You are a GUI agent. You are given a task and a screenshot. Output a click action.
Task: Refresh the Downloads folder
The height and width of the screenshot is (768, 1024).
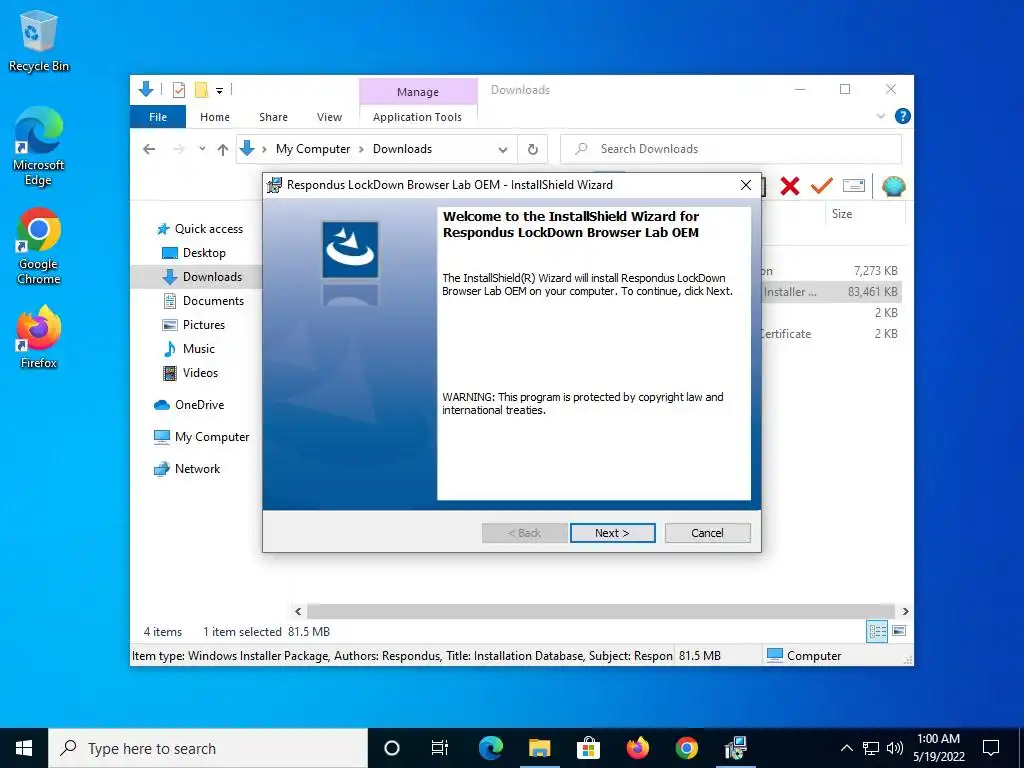[533, 150]
